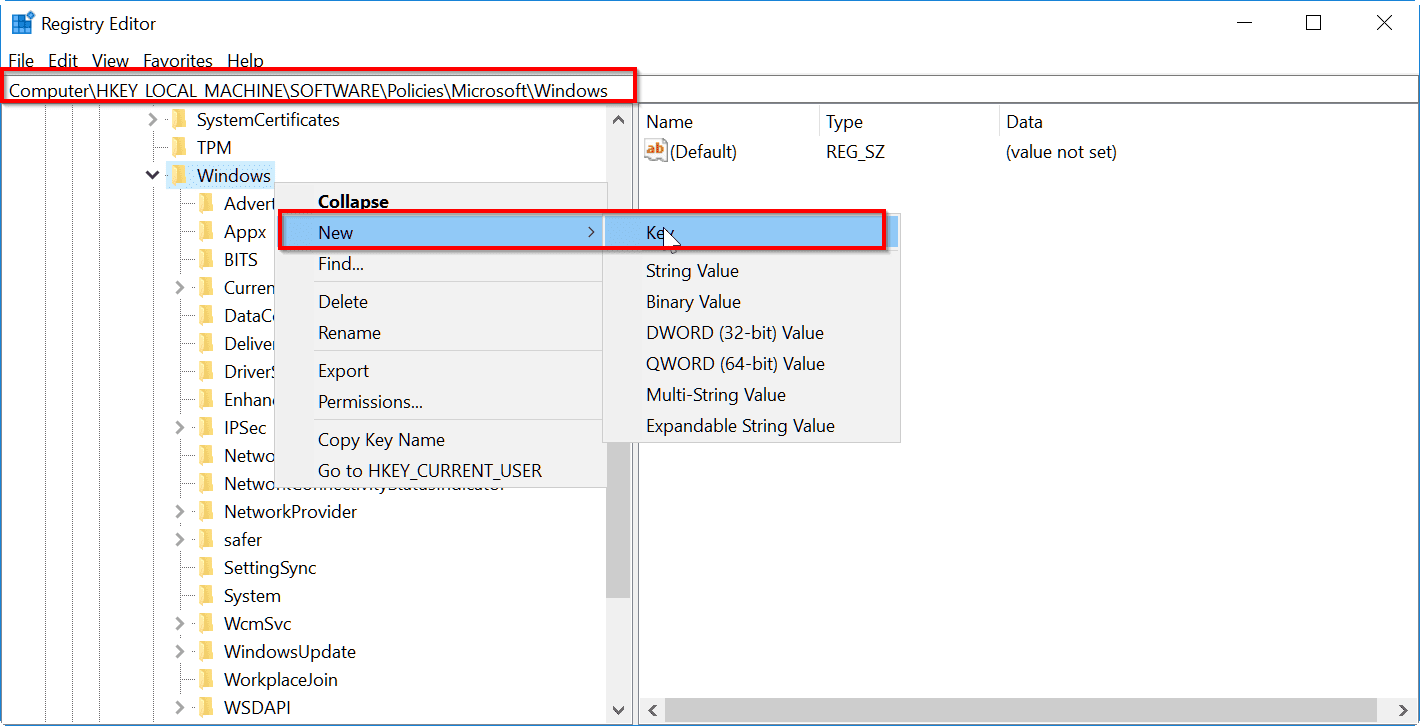This screenshot has width=1420, height=726.
Task: Choose Delete in the context menu
Action: click(x=440, y=302)
